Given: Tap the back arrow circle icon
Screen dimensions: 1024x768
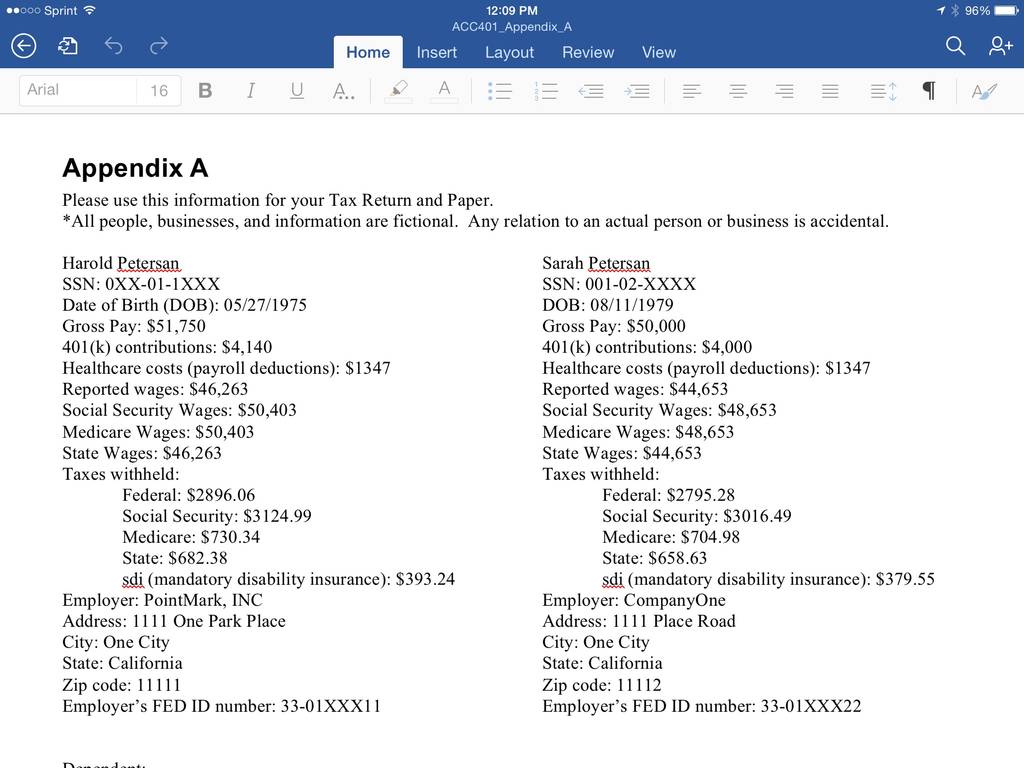Looking at the screenshot, I should pyautogui.click(x=24, y=46).
